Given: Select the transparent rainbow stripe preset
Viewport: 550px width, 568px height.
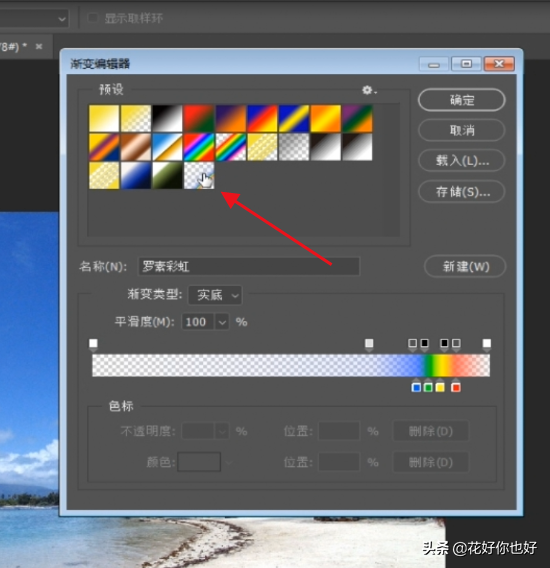Looking at the screenshot, I should pyautogui.click(x=231, y=147).
